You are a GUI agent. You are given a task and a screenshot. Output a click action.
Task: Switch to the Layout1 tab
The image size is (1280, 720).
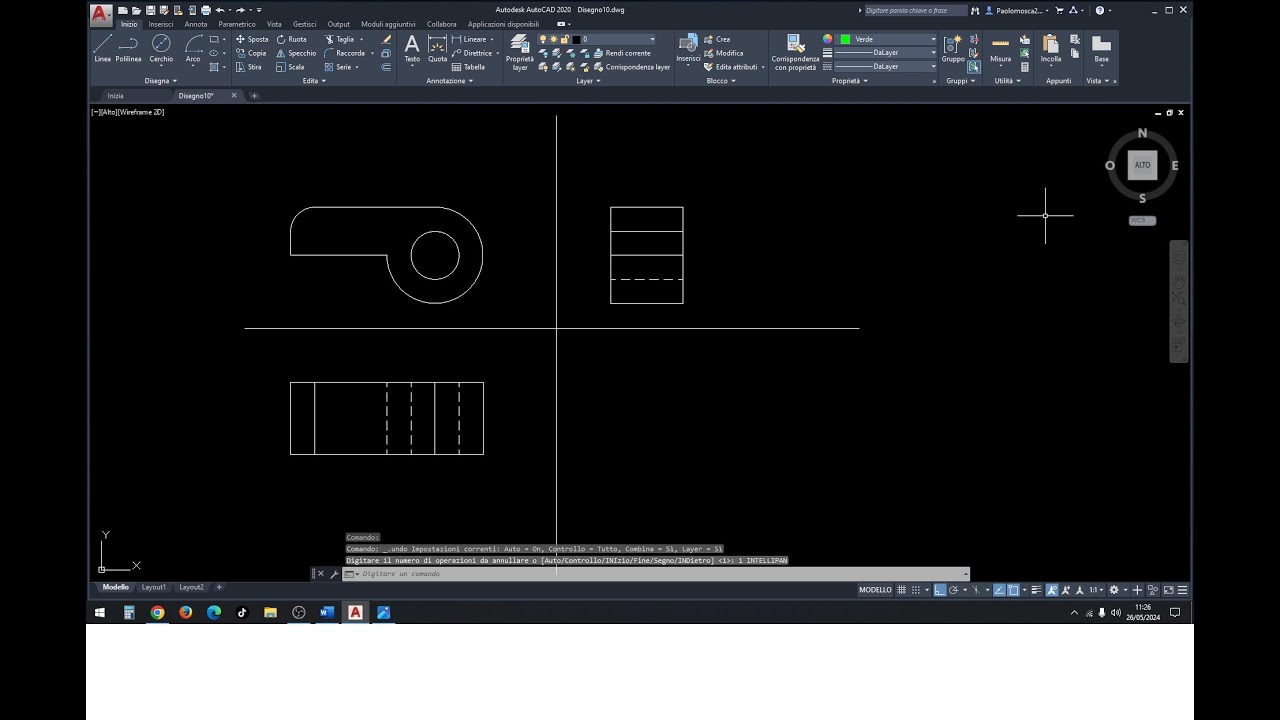(x=153, y=588)
